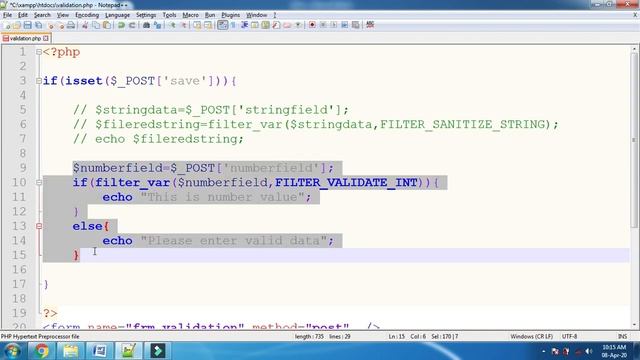The width and height of the screenshot is (640, 360).
Task: Print the document using the Print icon
Action: coord(71,25)
